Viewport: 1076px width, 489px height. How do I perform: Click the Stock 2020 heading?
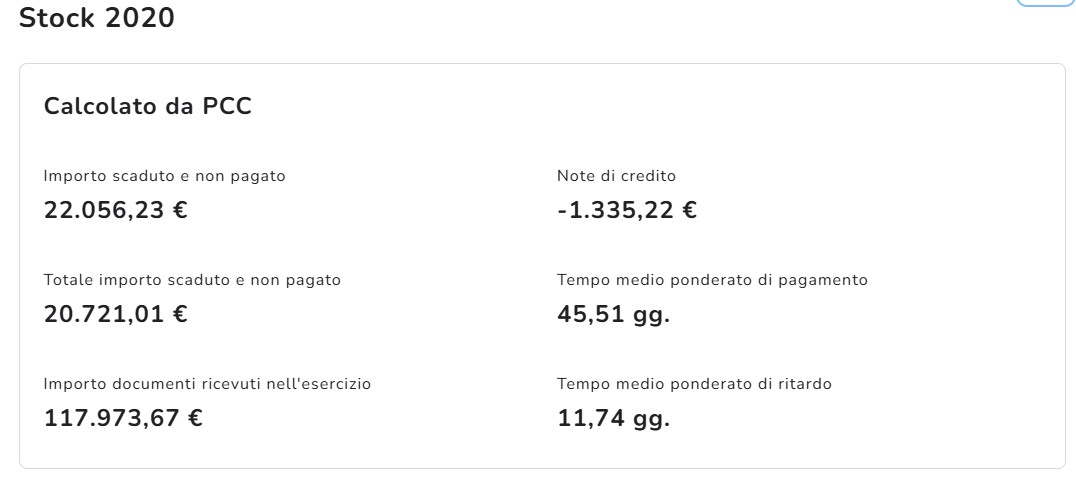97,18
